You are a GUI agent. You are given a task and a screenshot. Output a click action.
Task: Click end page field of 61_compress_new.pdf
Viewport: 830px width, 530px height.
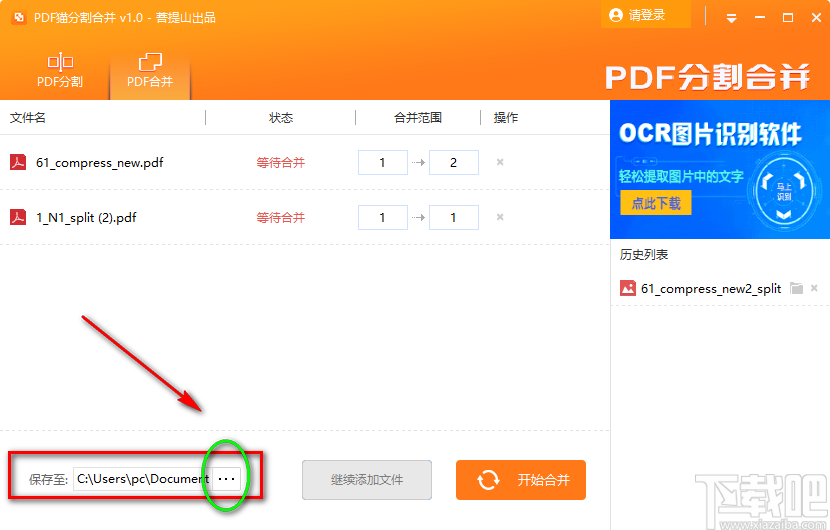click(454, 162)
